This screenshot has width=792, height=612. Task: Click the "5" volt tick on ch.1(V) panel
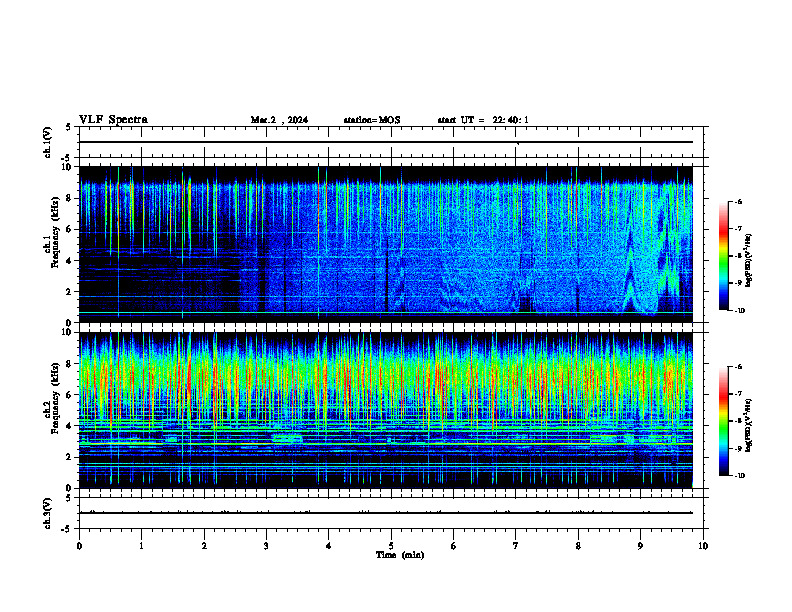[68, 127]
